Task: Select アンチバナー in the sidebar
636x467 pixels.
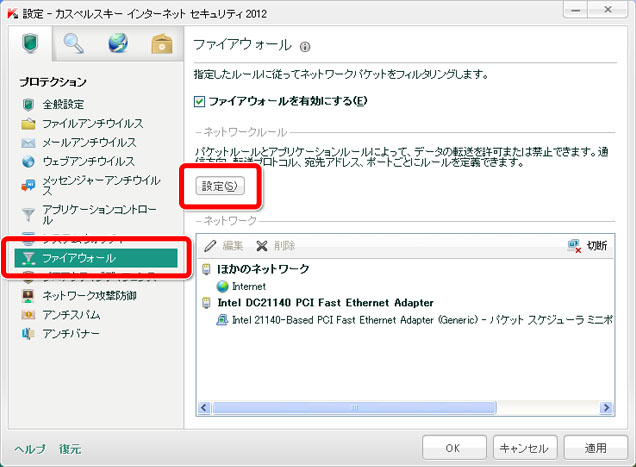Action: coord(71,334)
